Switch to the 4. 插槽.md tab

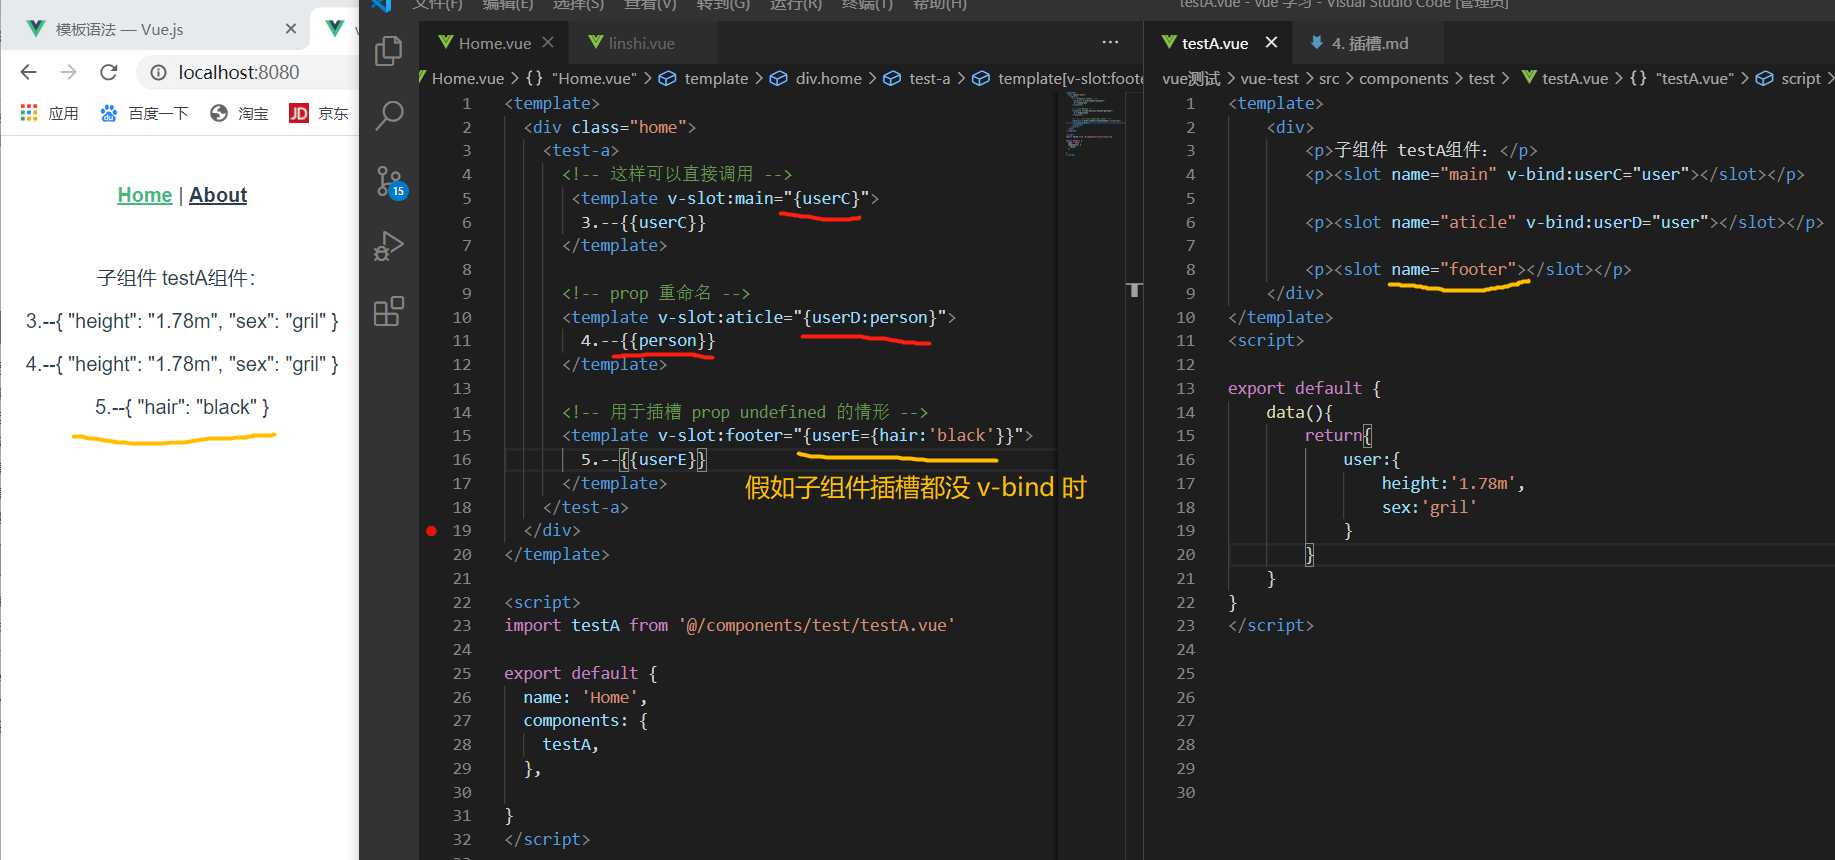pyautogui.click(x=1370, y=43)
